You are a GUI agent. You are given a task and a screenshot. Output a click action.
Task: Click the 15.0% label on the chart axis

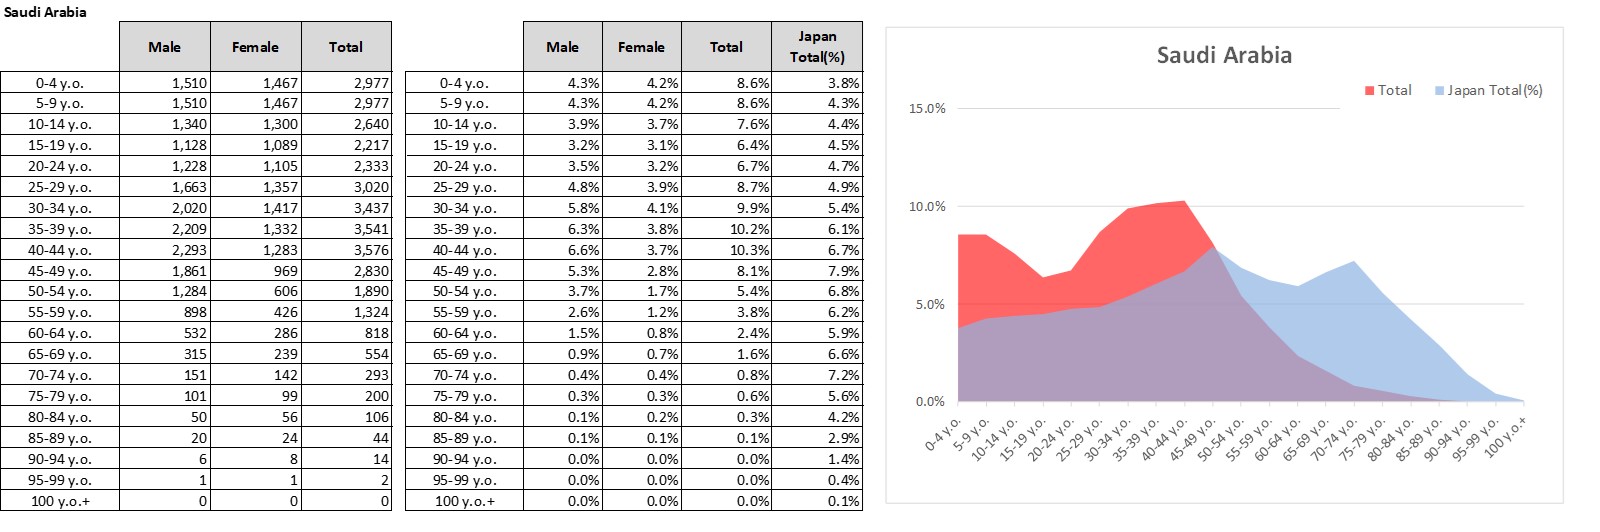[x=926, y=109]
